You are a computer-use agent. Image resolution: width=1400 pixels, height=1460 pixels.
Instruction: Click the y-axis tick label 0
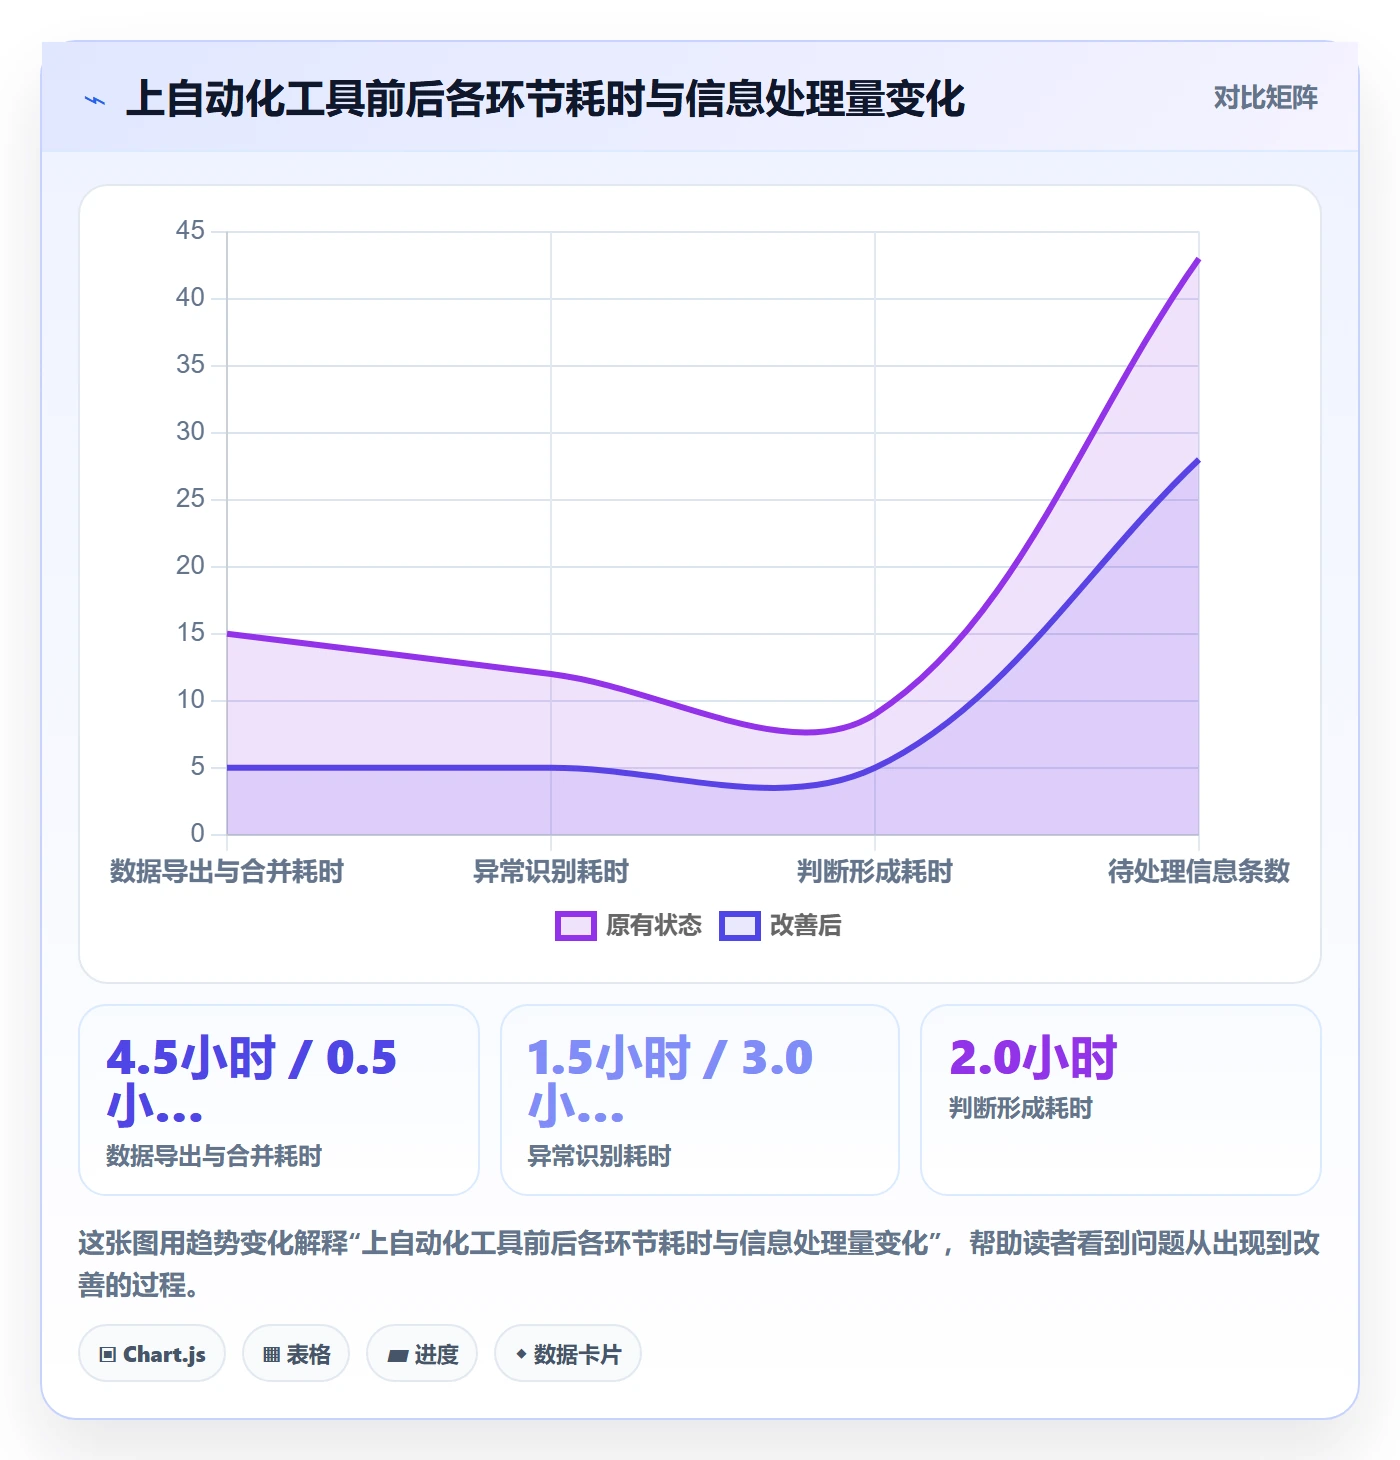tap(197, 834)
